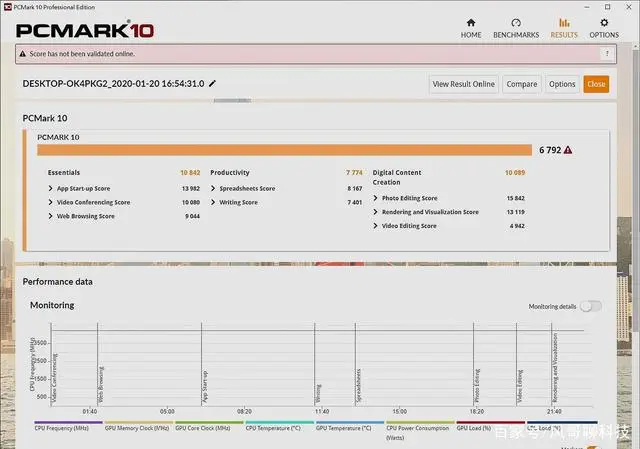Click the Essentials score 10 842
This screenshot has height=449, width=640.
click(190, 173)
